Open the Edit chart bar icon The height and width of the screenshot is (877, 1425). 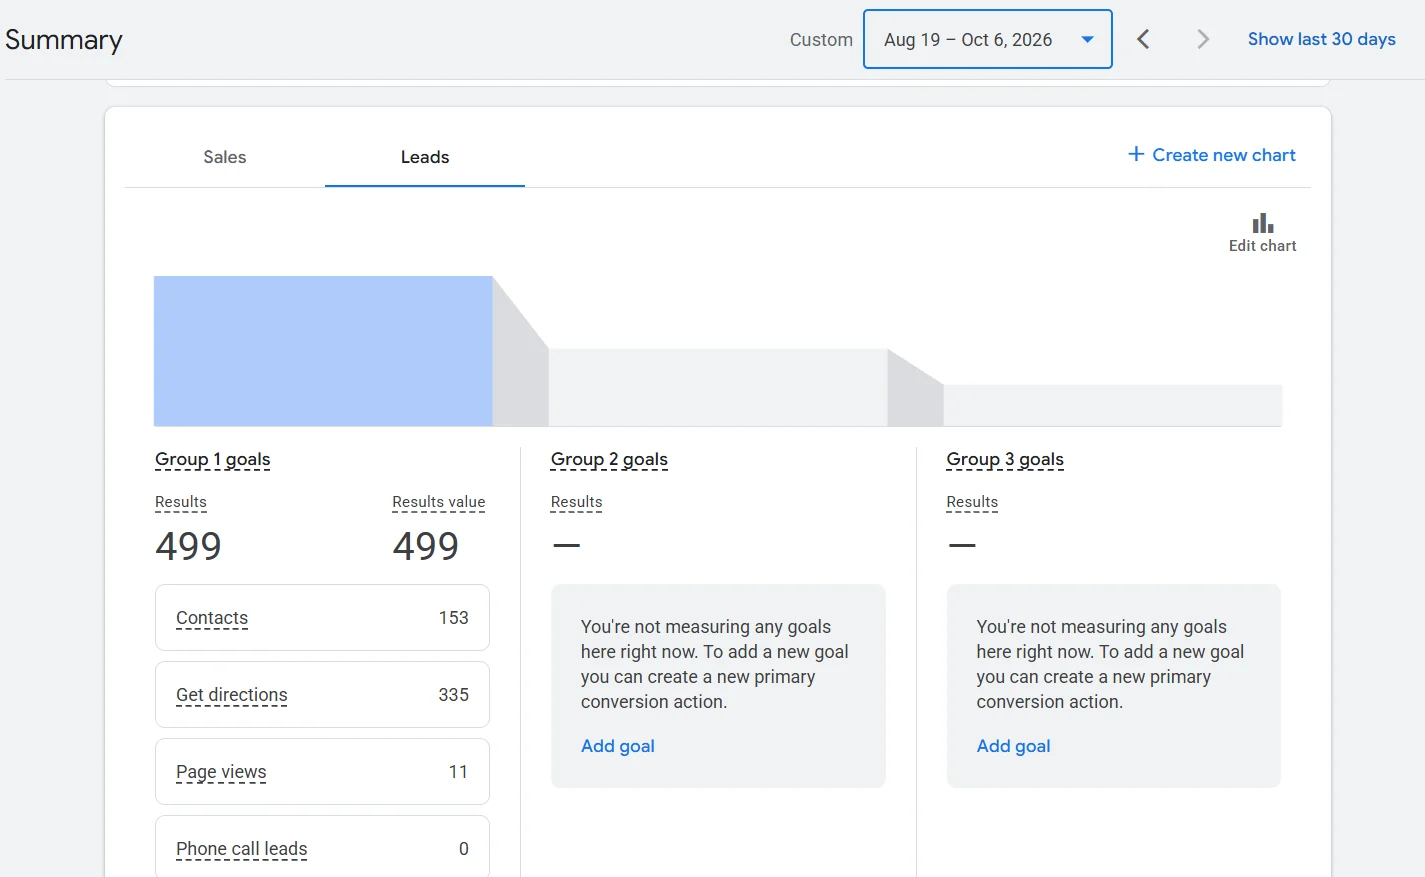[x=1262, y=223]
